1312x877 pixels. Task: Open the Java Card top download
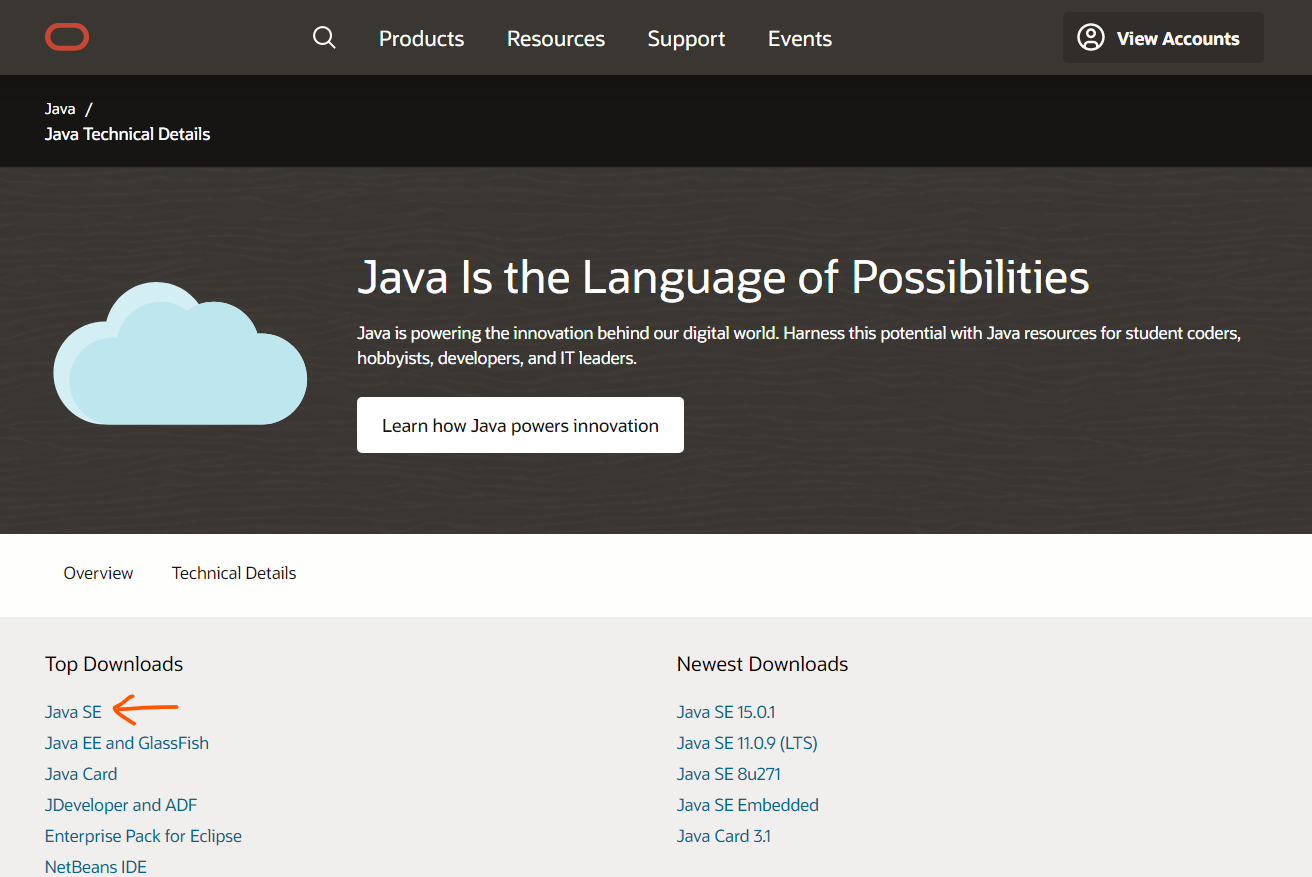[81, 774]
